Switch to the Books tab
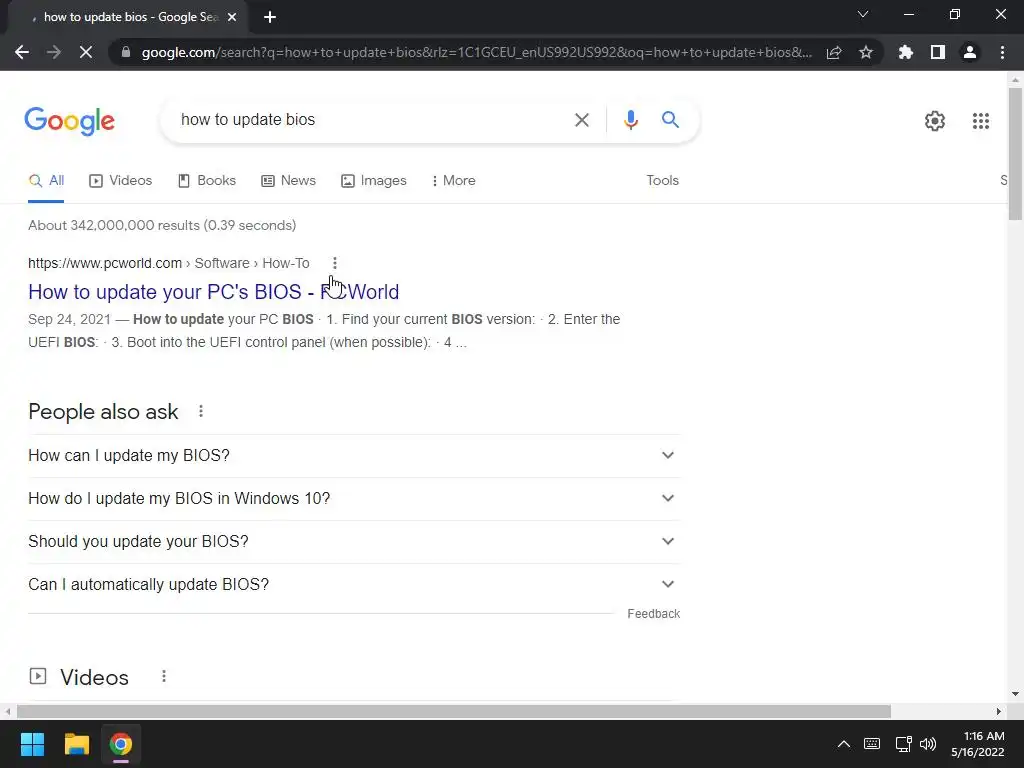The height and width of the screenshot is (768, 1024). (207, 181)
